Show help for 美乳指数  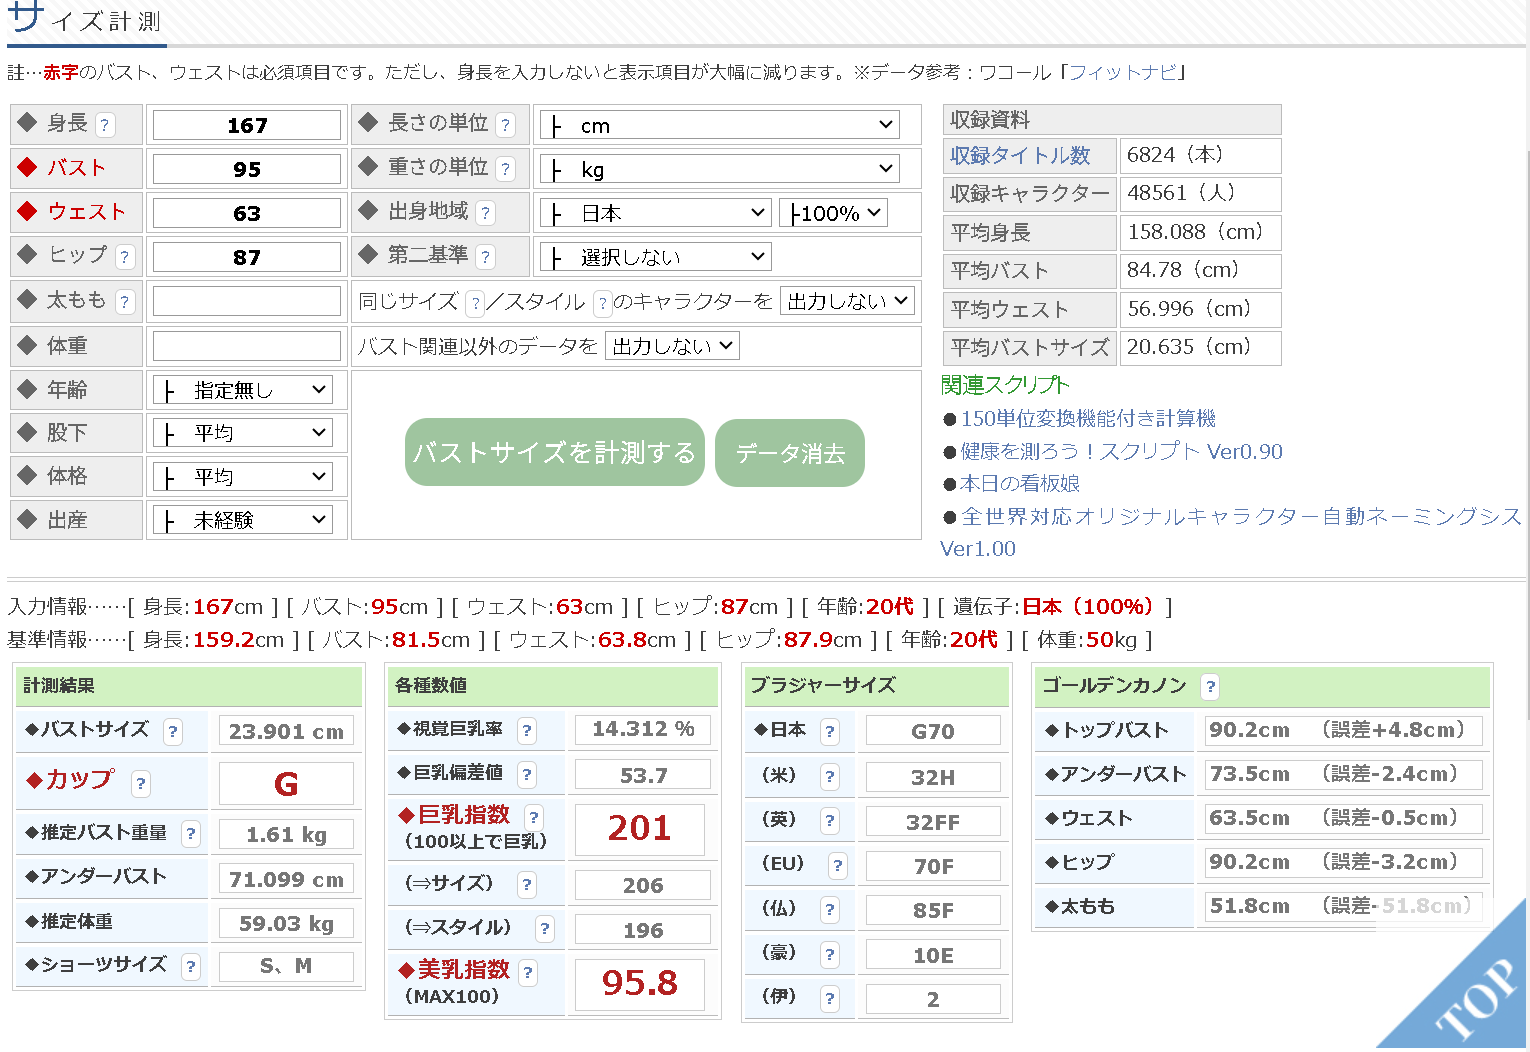coord(528,972)
